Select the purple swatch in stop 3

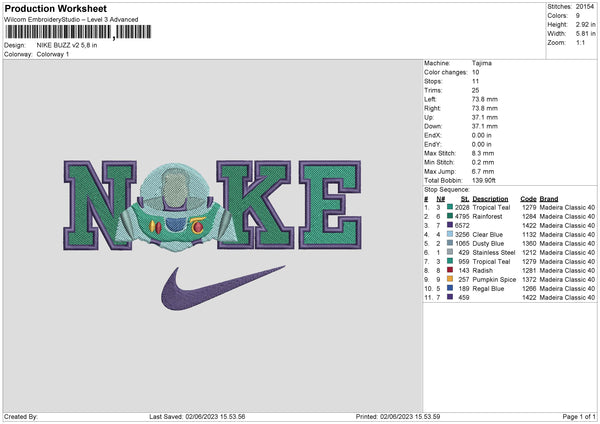pos(450,225)
